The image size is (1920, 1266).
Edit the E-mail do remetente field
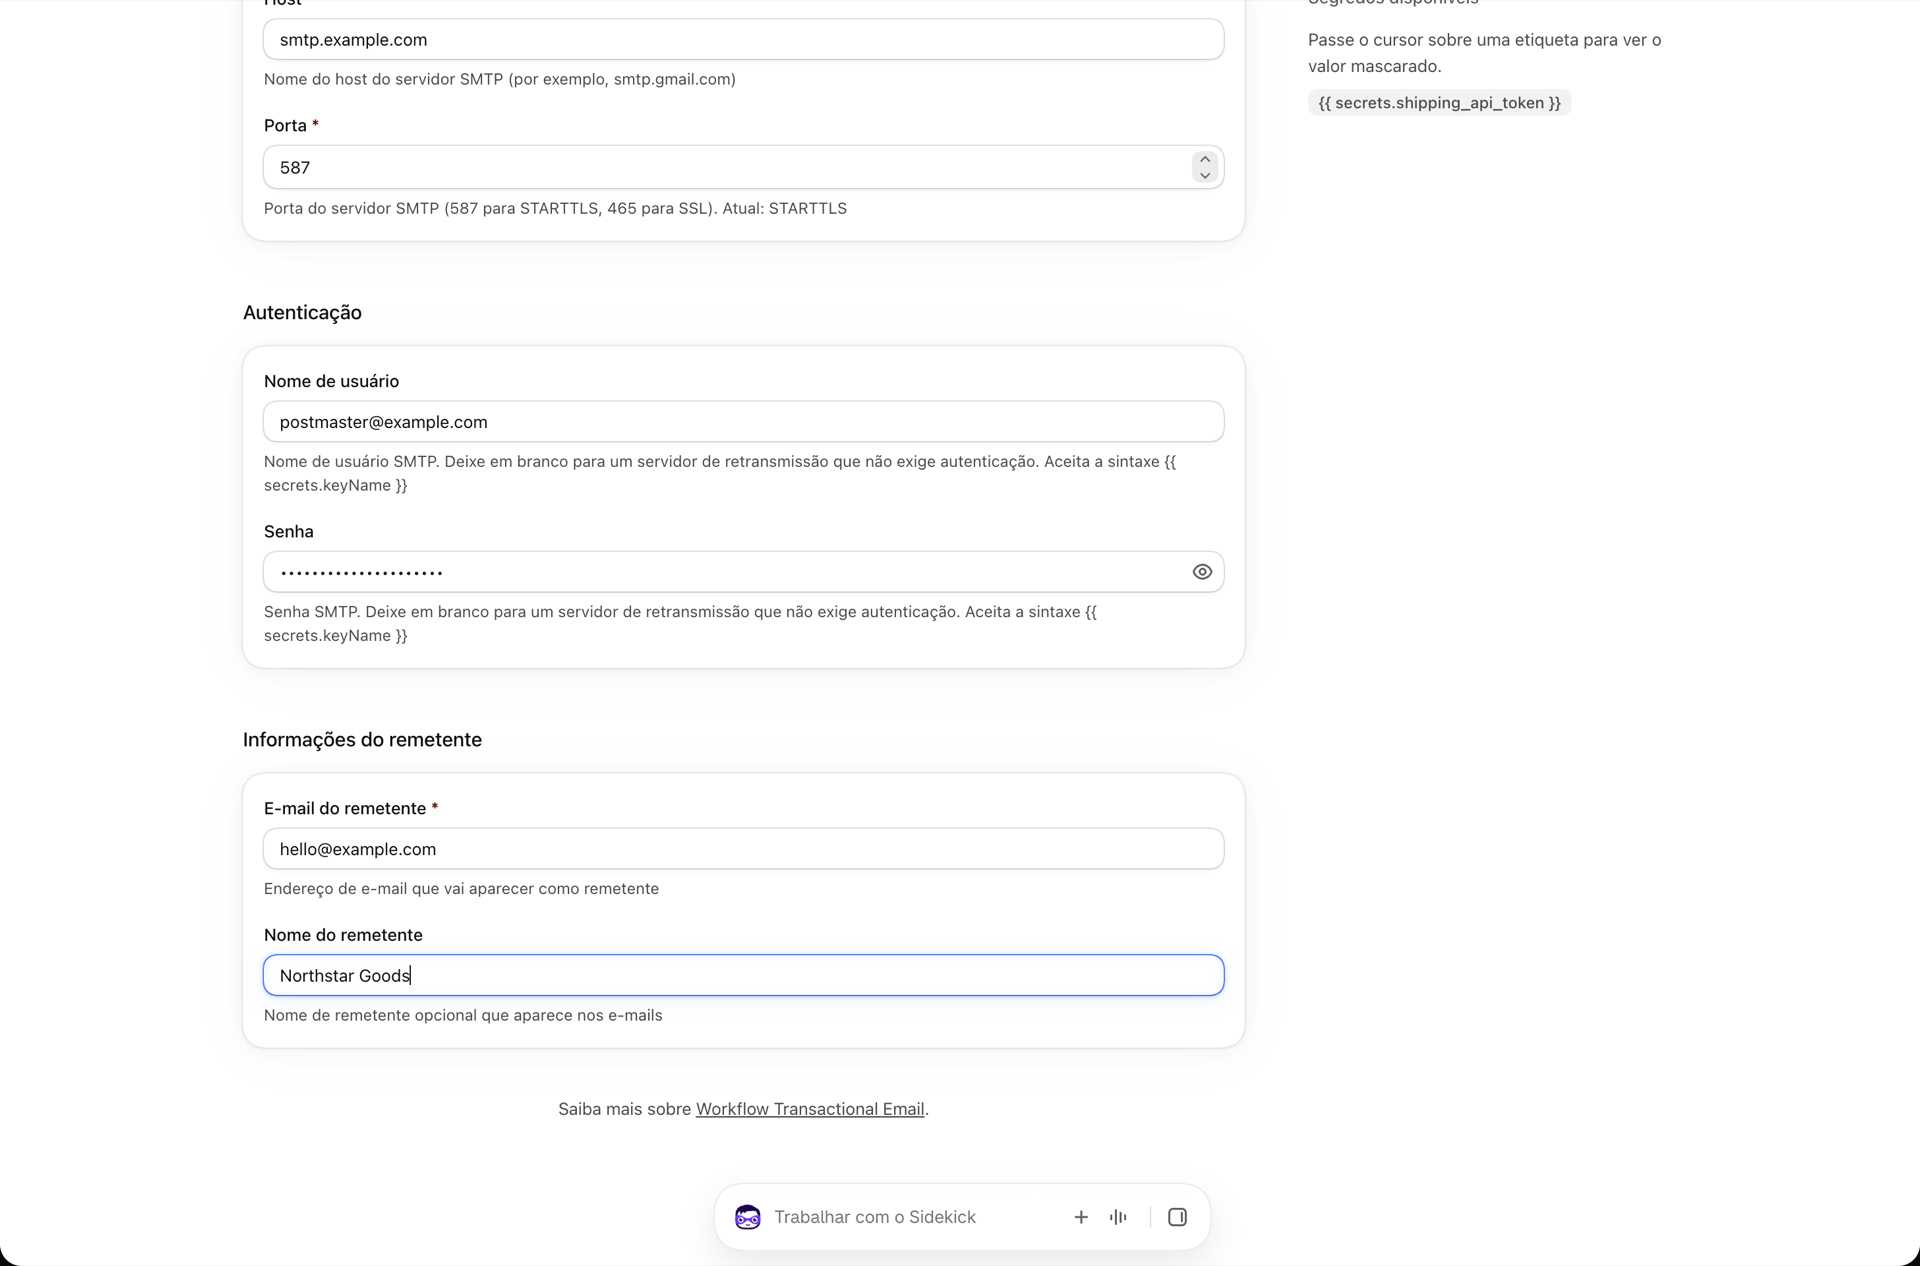coord(743,849)
